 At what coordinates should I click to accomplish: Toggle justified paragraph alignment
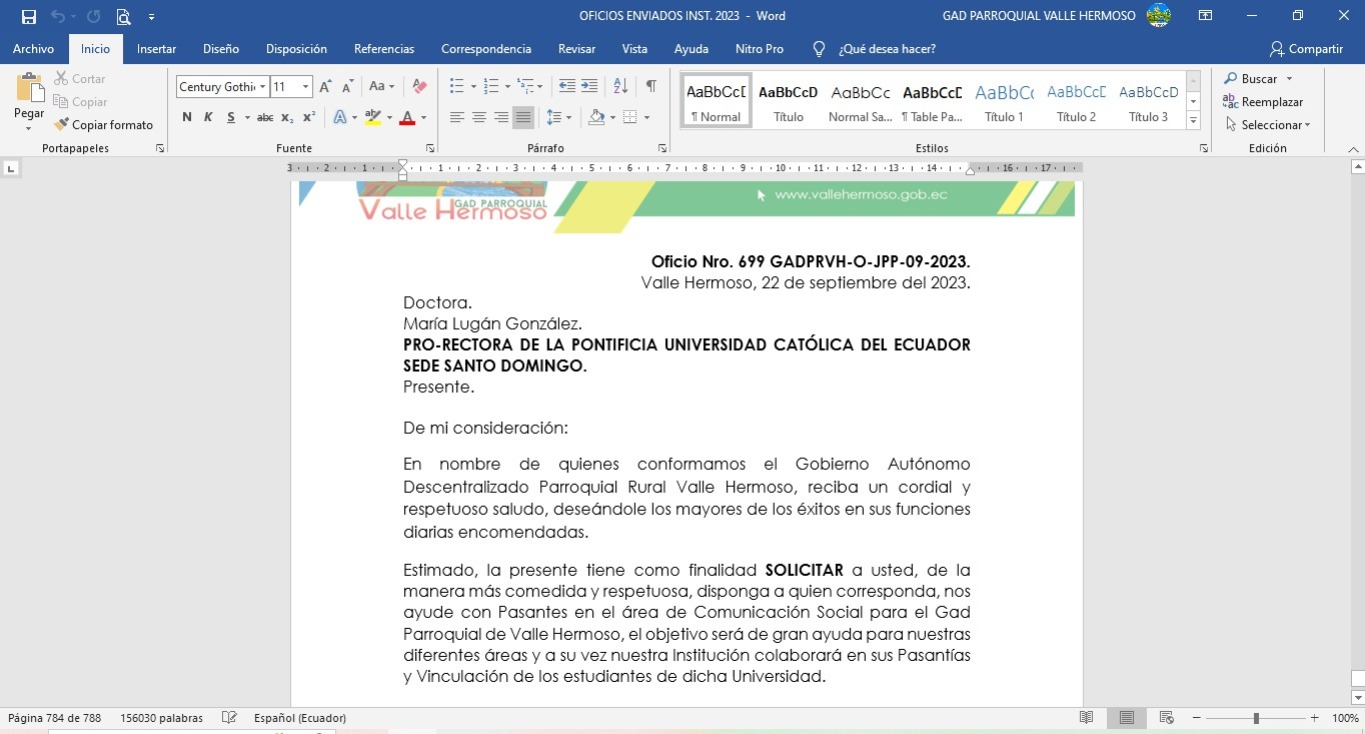point(523,117)
